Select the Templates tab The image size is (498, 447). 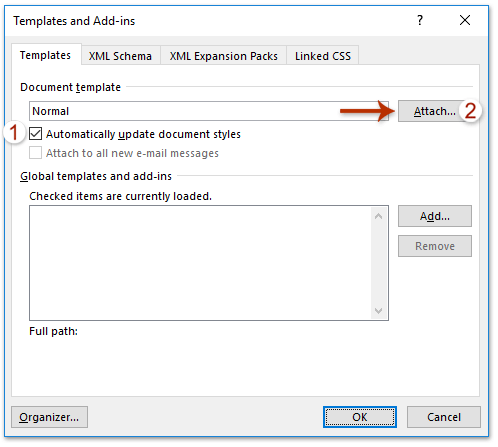(46, 55)
